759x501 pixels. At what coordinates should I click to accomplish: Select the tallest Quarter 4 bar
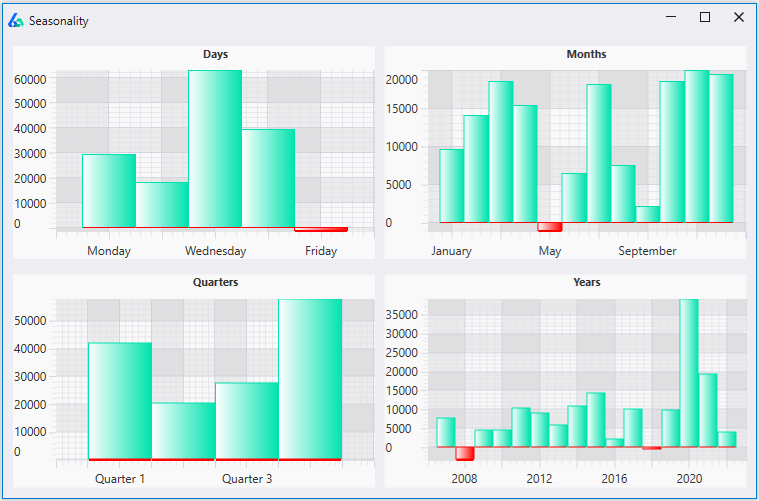310,380
